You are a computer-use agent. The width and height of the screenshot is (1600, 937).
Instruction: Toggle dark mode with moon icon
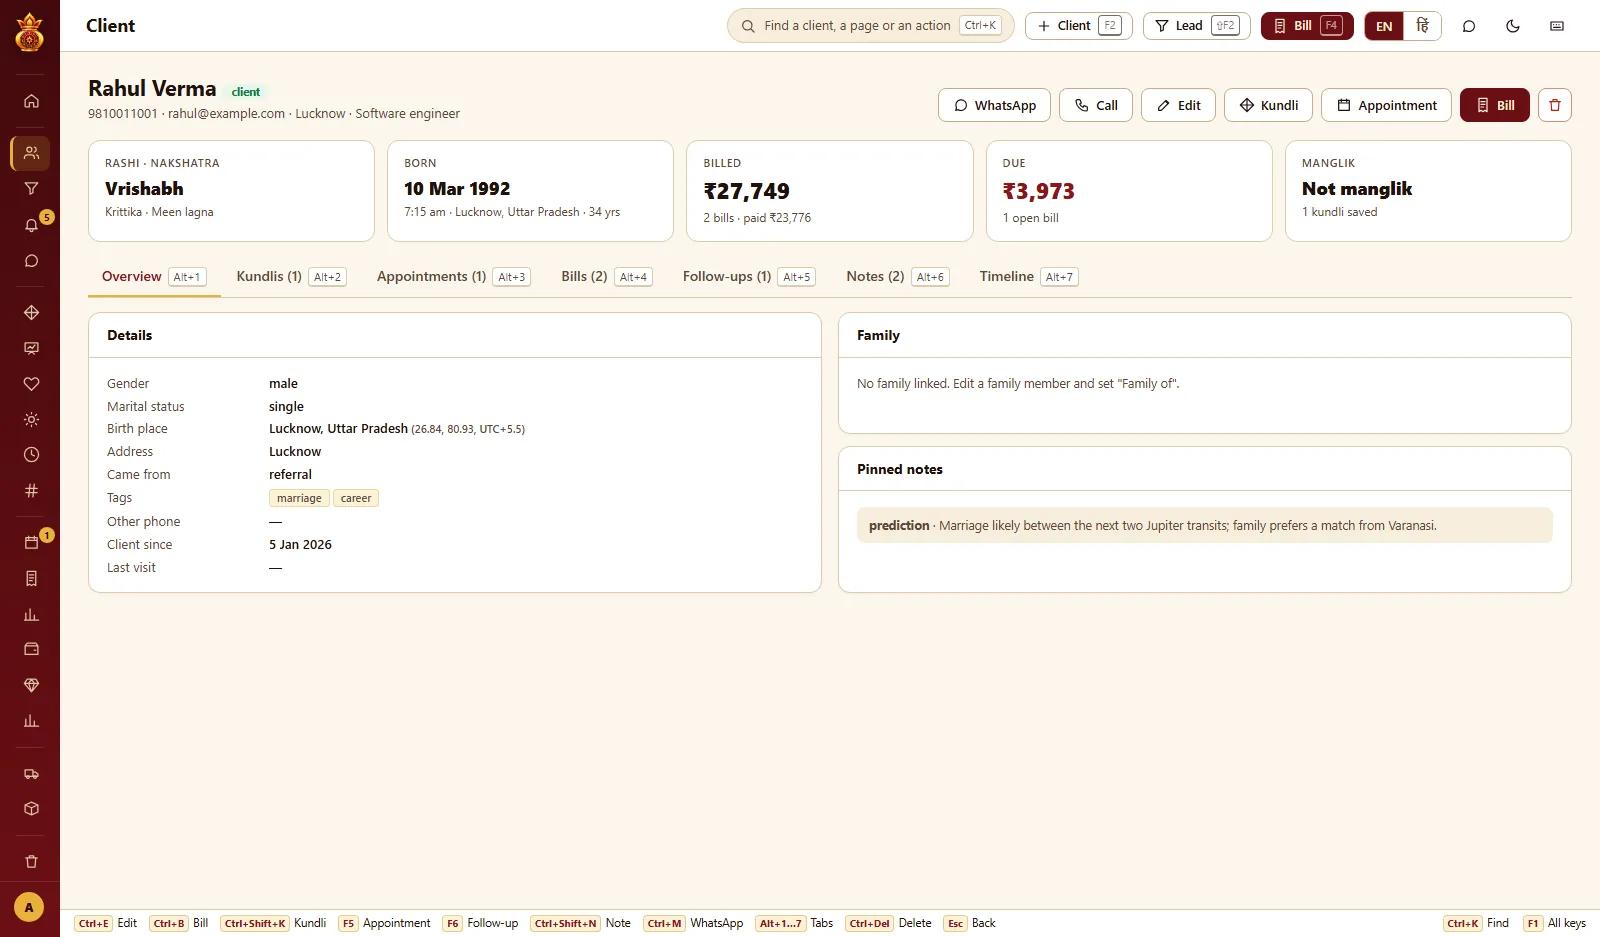click(x=1513, y=26)
